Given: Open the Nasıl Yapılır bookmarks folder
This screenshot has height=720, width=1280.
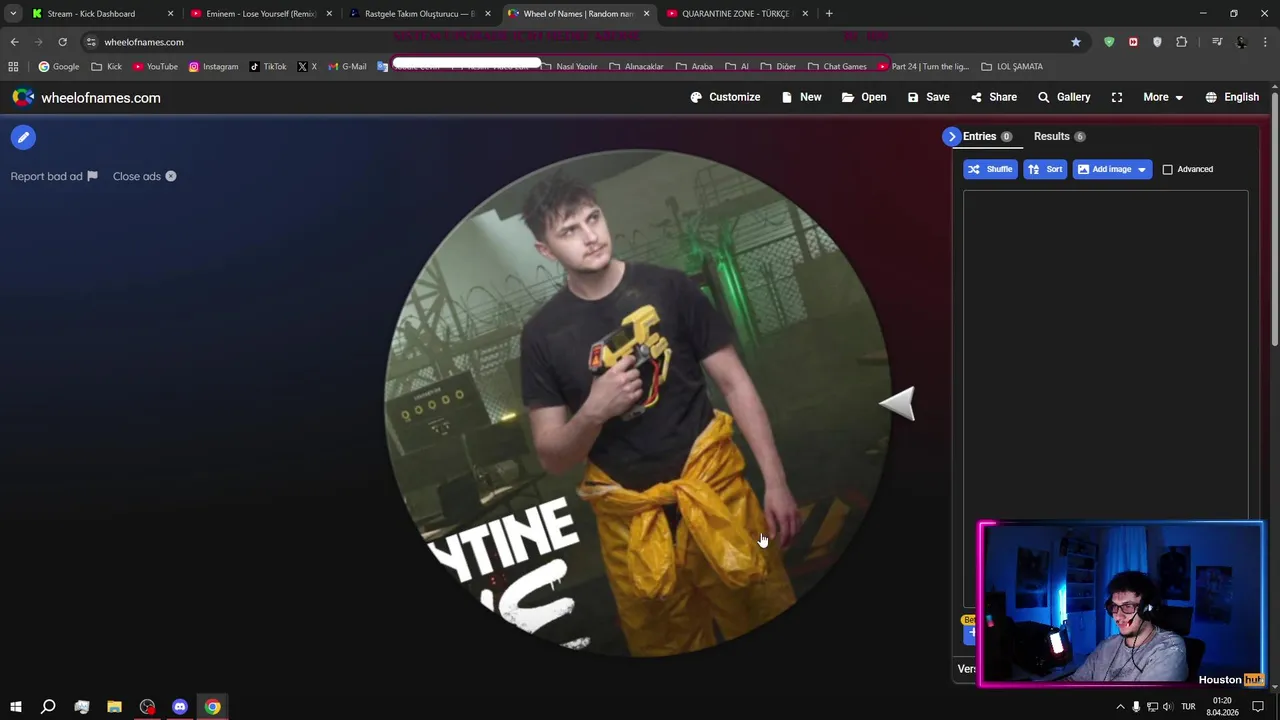Looking at the screenshot, I should pyautogui.click(x=568, y=67).
